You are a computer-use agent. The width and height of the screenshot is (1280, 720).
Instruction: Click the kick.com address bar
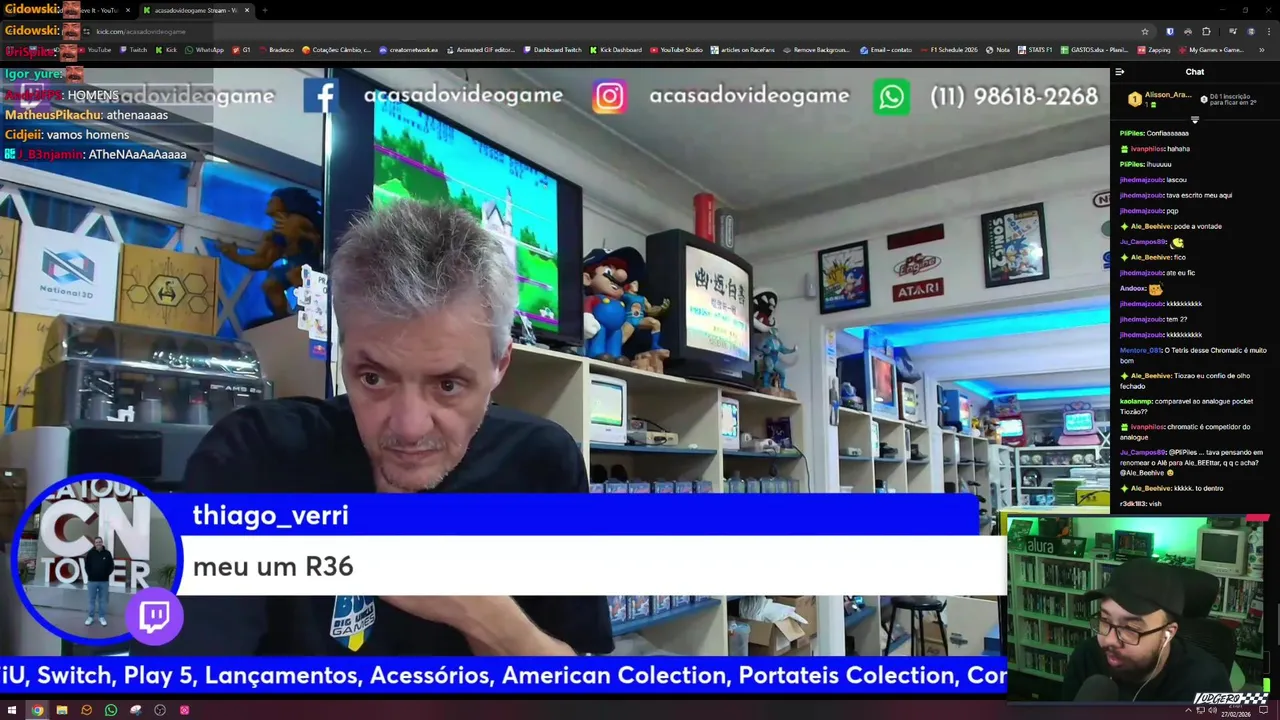[600, 31]
